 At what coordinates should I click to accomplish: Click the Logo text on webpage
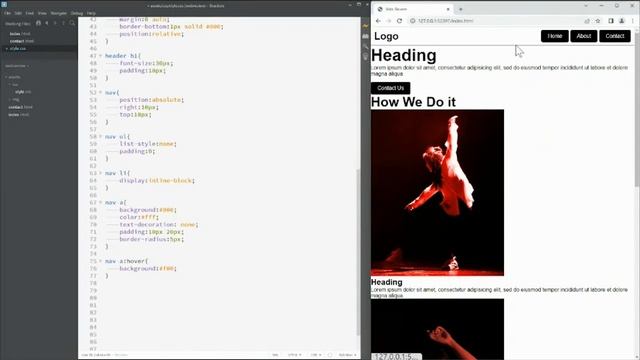(386, 36)
